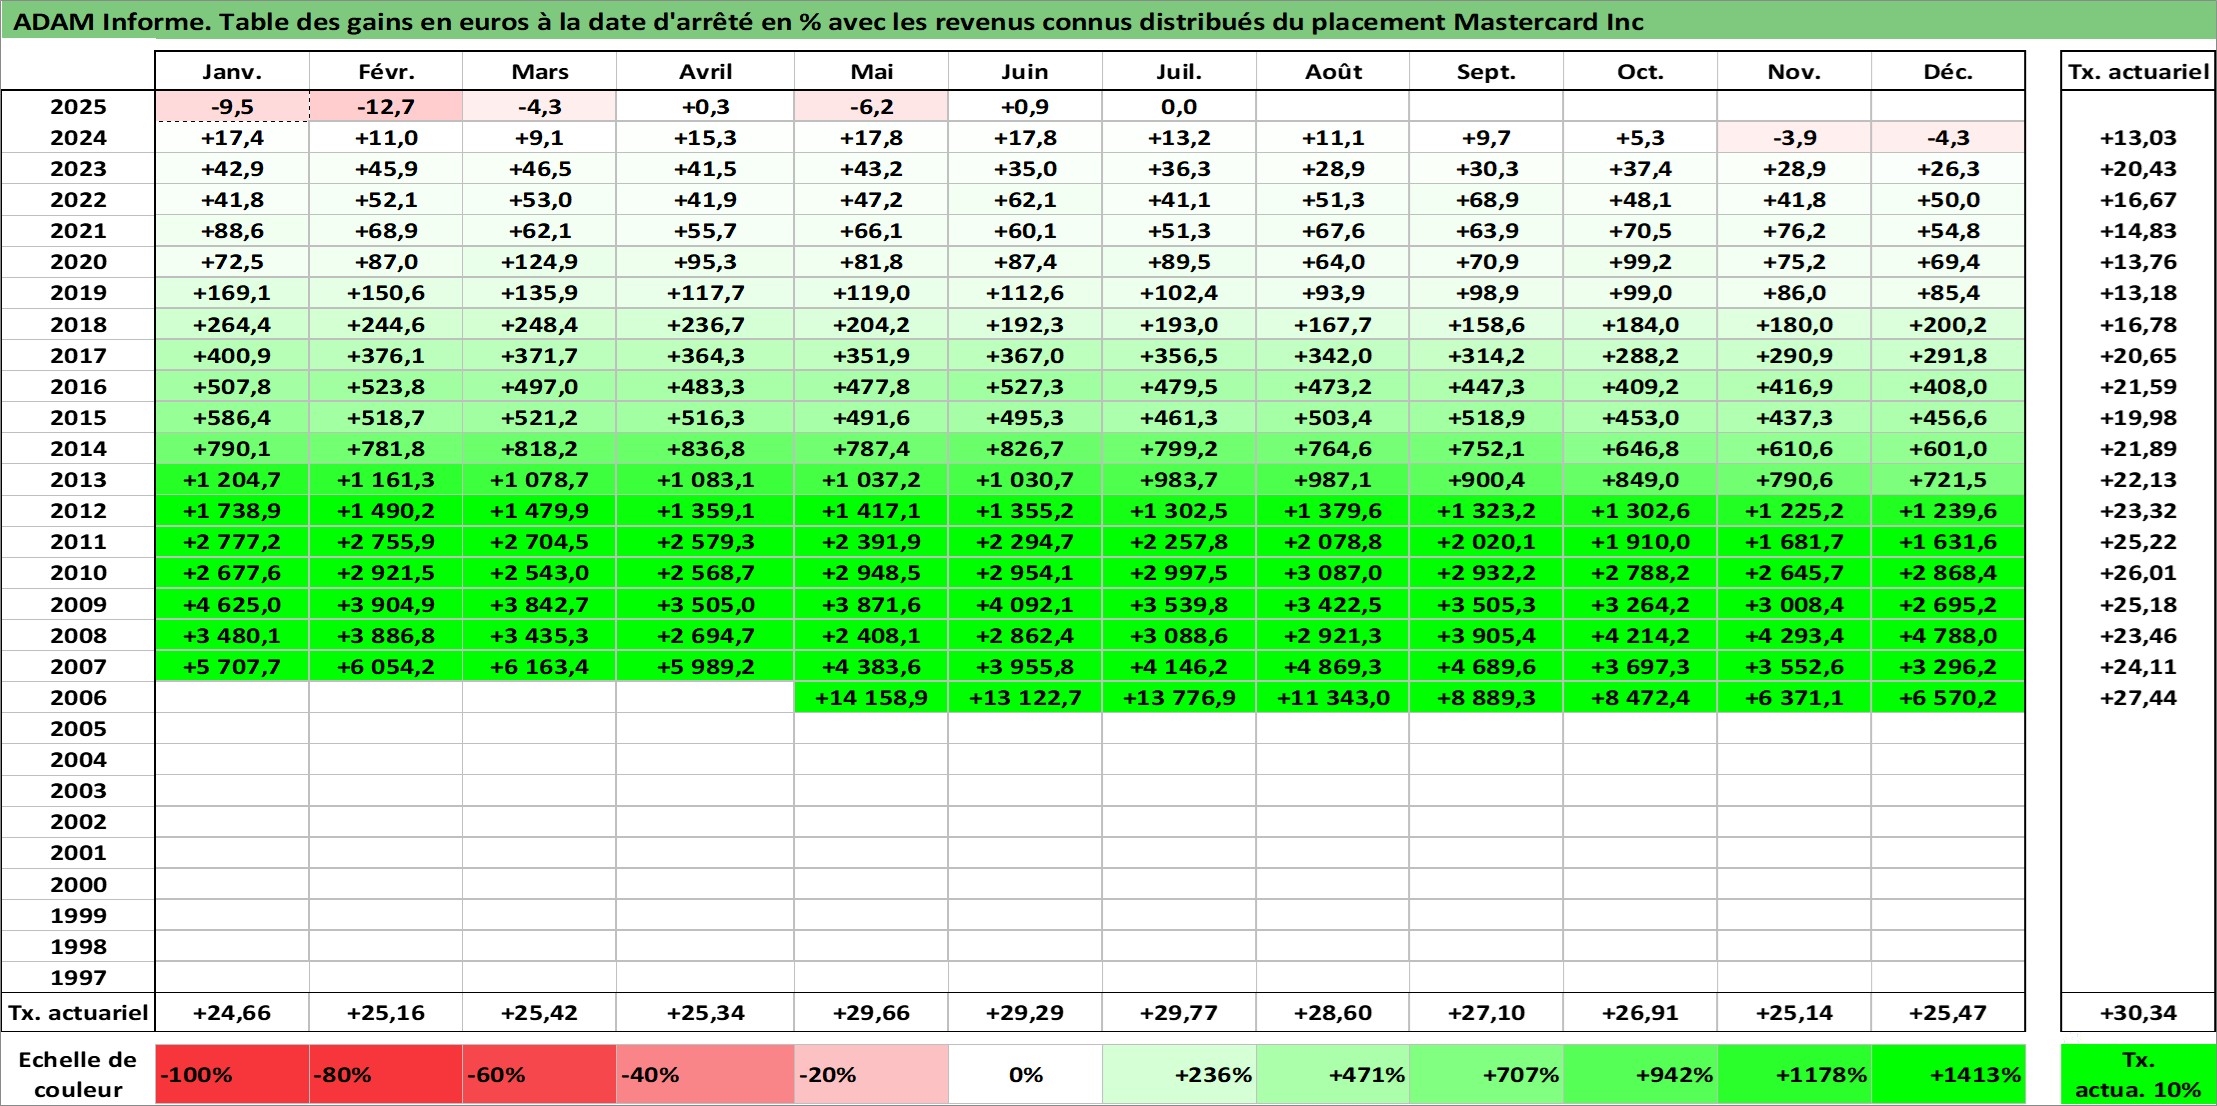Click the Echelle de couleur label
Screen dimensions: 2217x1106
78,1075
